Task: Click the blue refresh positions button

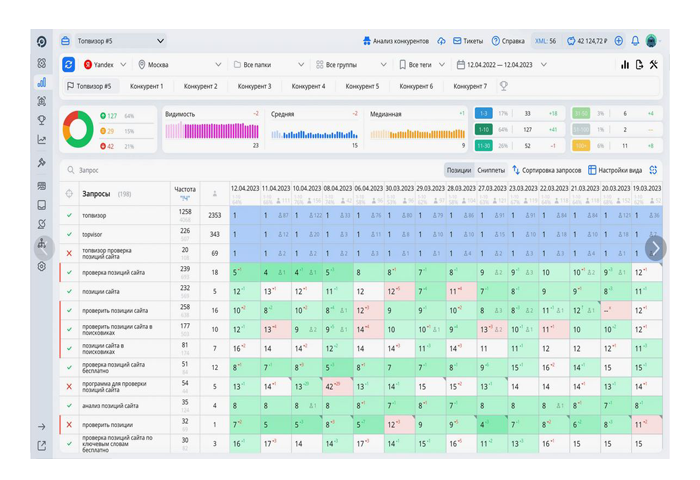Action: pyautogui.click(x=68, y=64)
